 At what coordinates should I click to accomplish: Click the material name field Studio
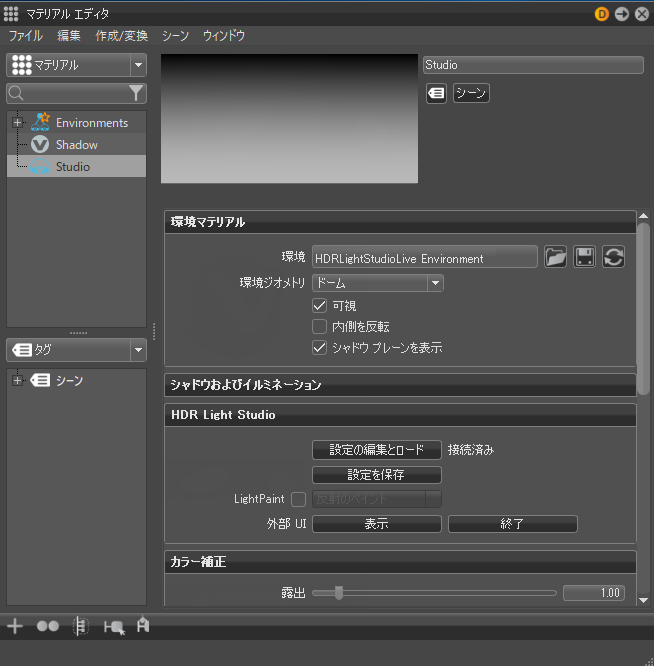pyautogui.click(x=533, y=65)
